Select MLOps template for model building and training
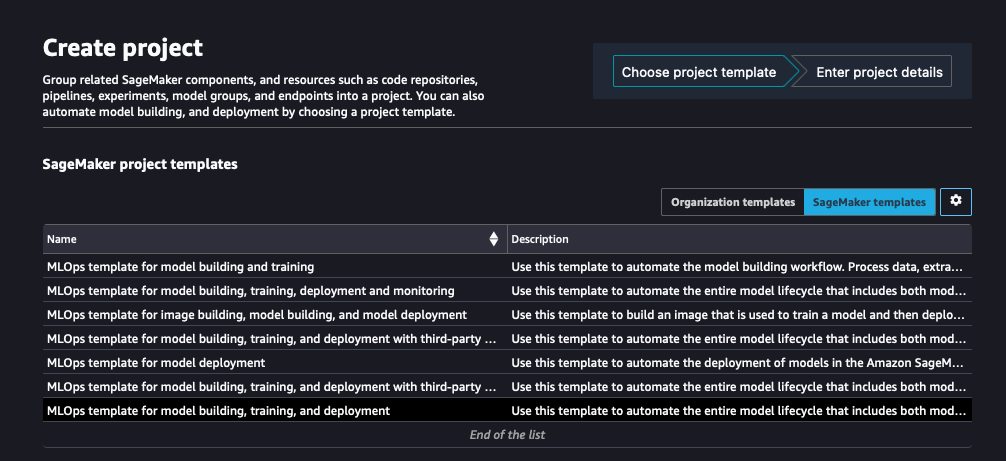1006x461 pixels. pos(180,266)
